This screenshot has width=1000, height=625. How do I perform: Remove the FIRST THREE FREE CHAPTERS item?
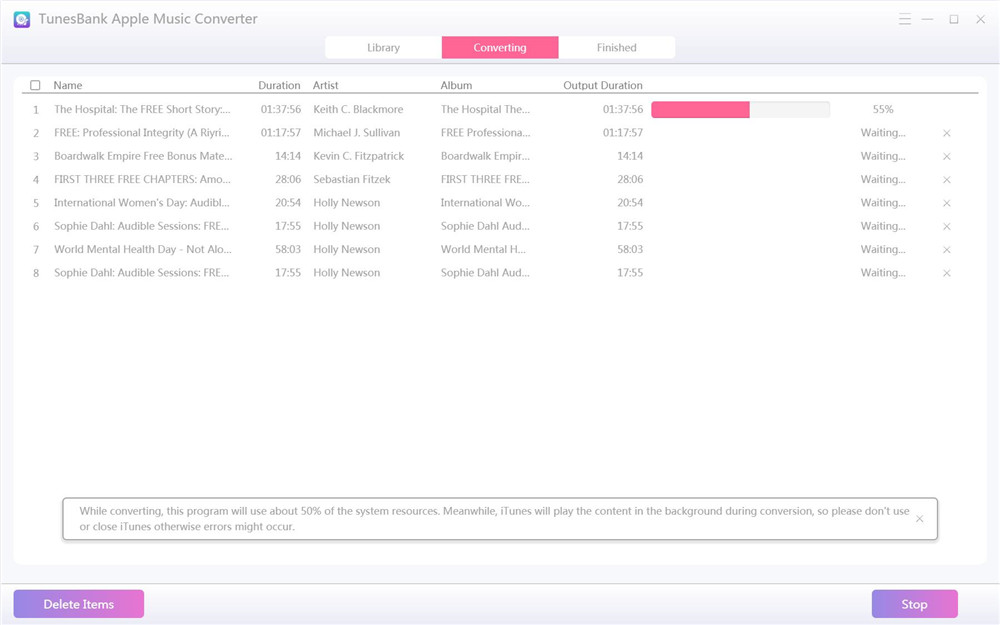point(946,180)
